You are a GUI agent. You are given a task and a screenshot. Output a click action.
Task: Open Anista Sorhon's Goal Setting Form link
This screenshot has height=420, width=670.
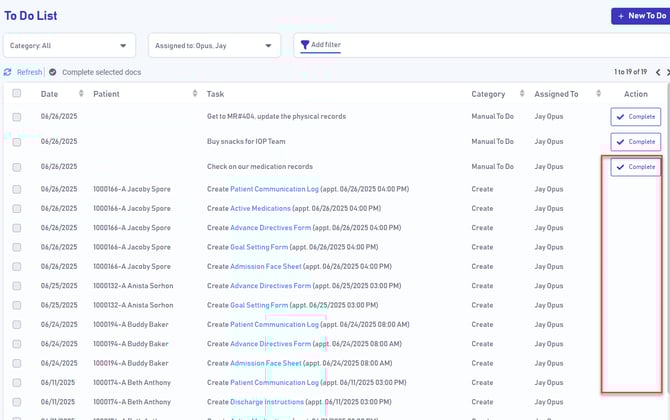(x=259, y=305)
